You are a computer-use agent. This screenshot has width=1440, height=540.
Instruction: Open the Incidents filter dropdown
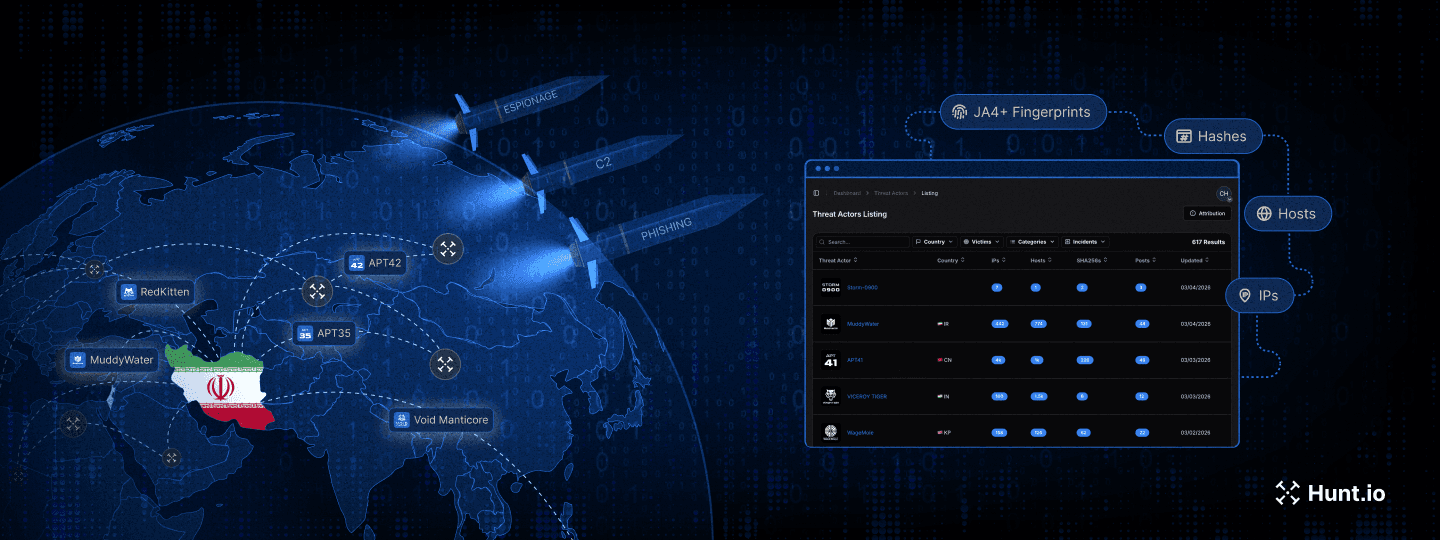[1085, 242]
